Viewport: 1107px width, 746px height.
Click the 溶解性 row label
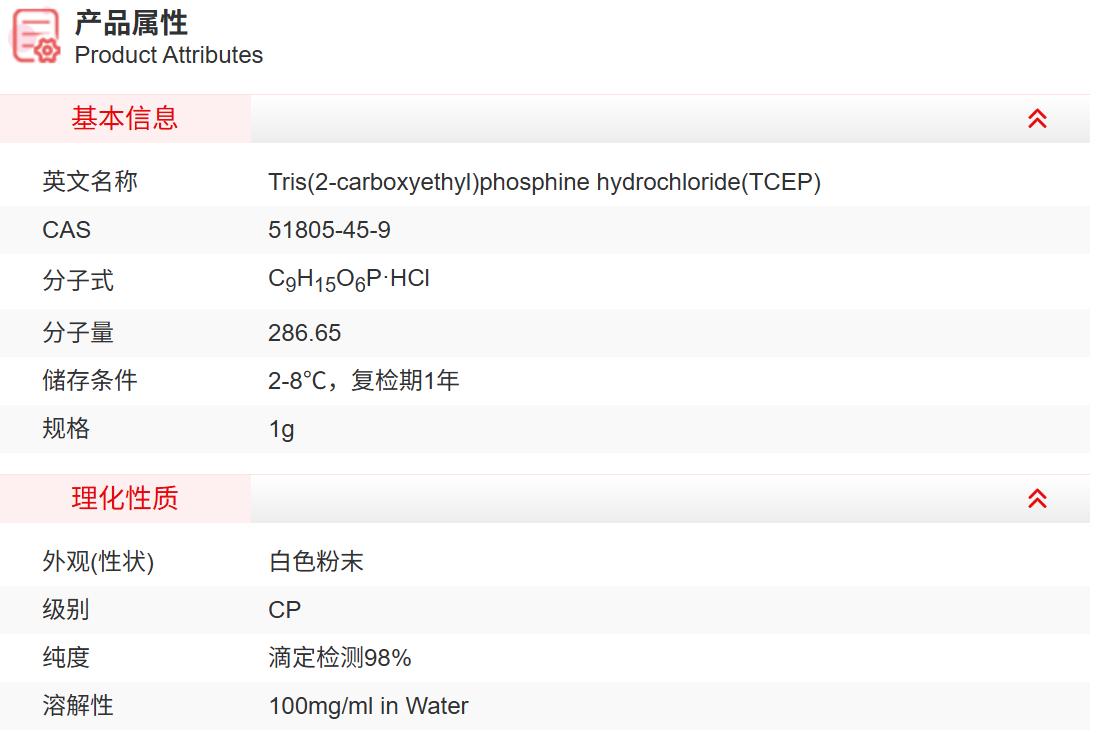click(78, 706)
